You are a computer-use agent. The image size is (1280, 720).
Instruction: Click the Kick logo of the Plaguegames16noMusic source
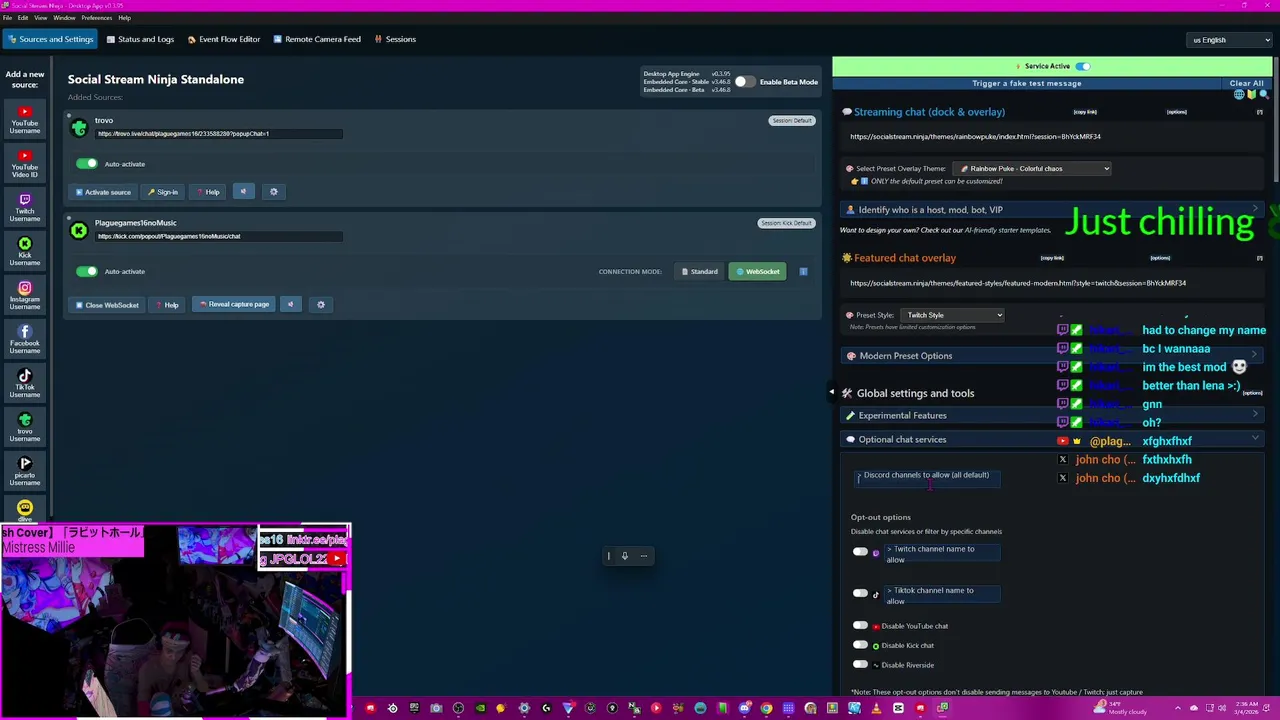tap(79, 231)
